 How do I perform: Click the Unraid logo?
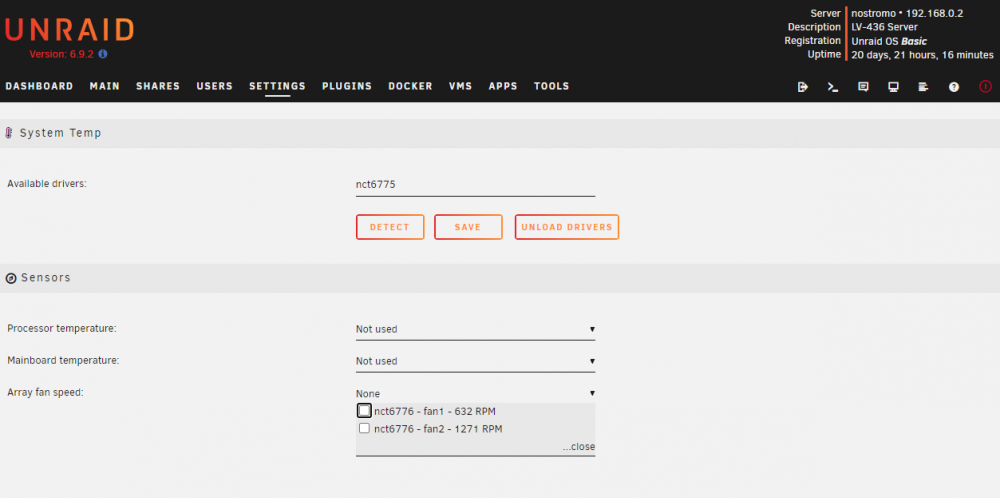coord(70,30)
